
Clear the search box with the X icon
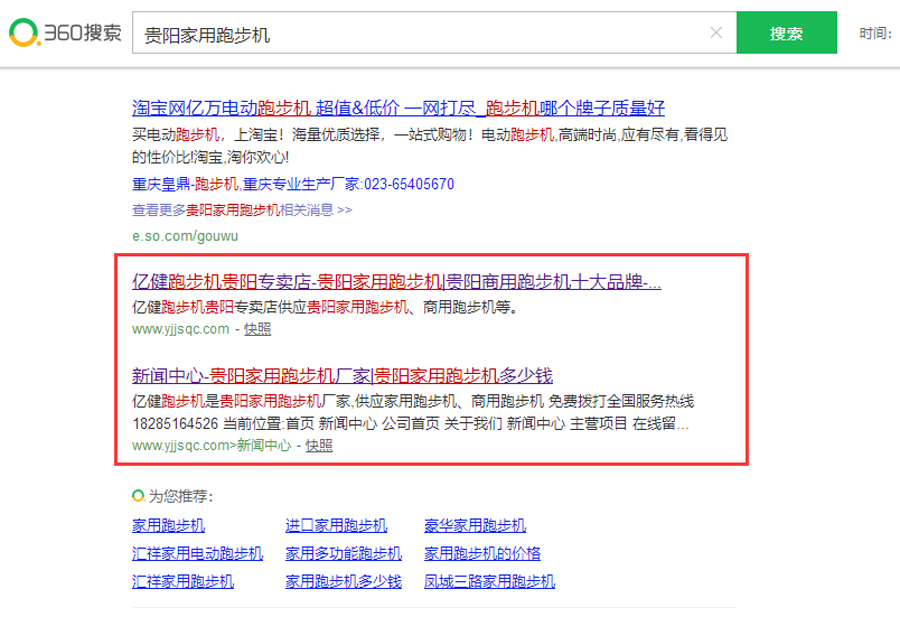[x=716, y=33]
